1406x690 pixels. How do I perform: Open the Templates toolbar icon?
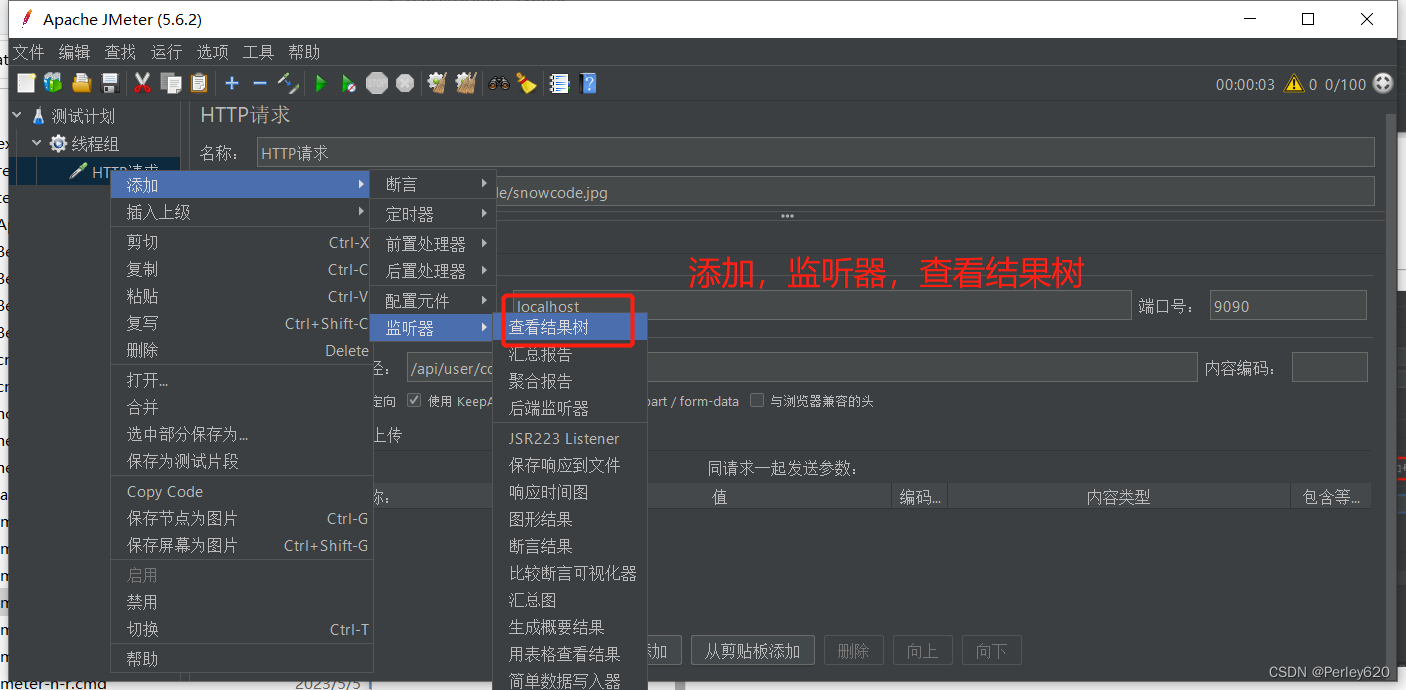point(53,84)
